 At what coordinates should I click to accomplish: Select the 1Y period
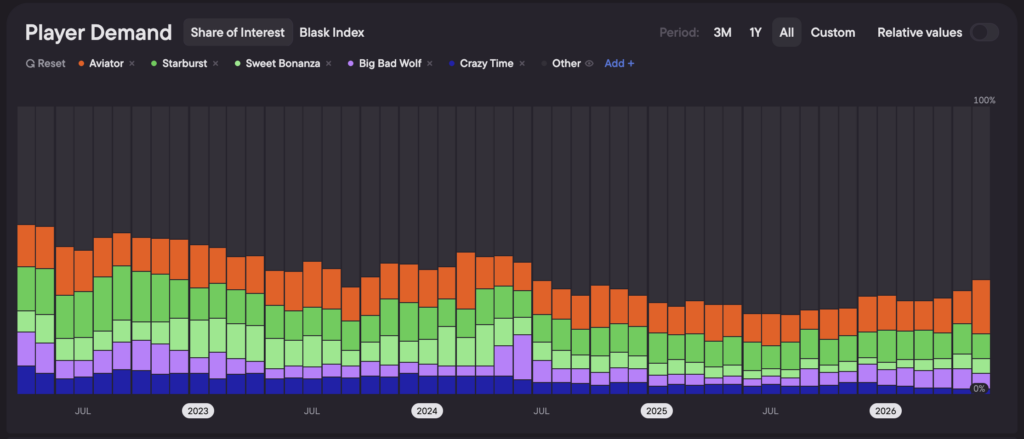pyautogui.click(x=755, y=32)
